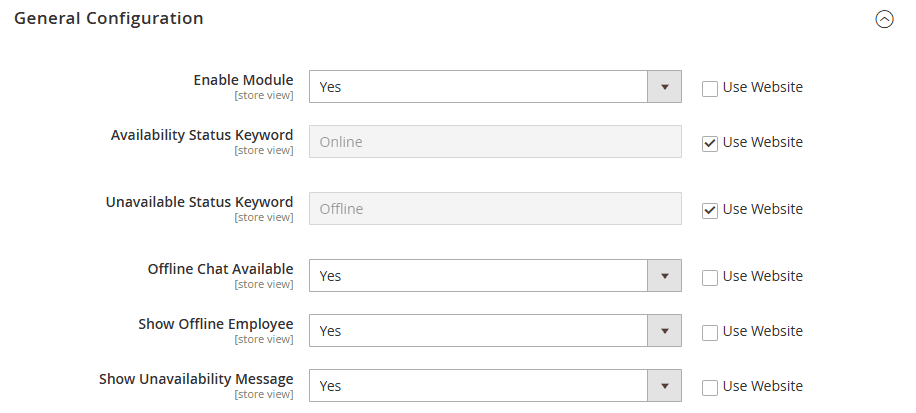Click the General Configuration section heading
916x413 pixels.
(x=109, y=18)
